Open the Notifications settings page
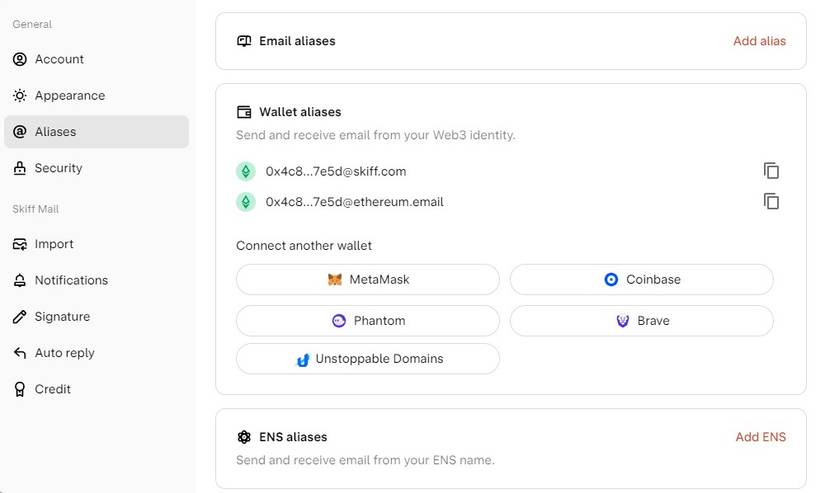This screenshot has height=493, width=825. [96, 280]
